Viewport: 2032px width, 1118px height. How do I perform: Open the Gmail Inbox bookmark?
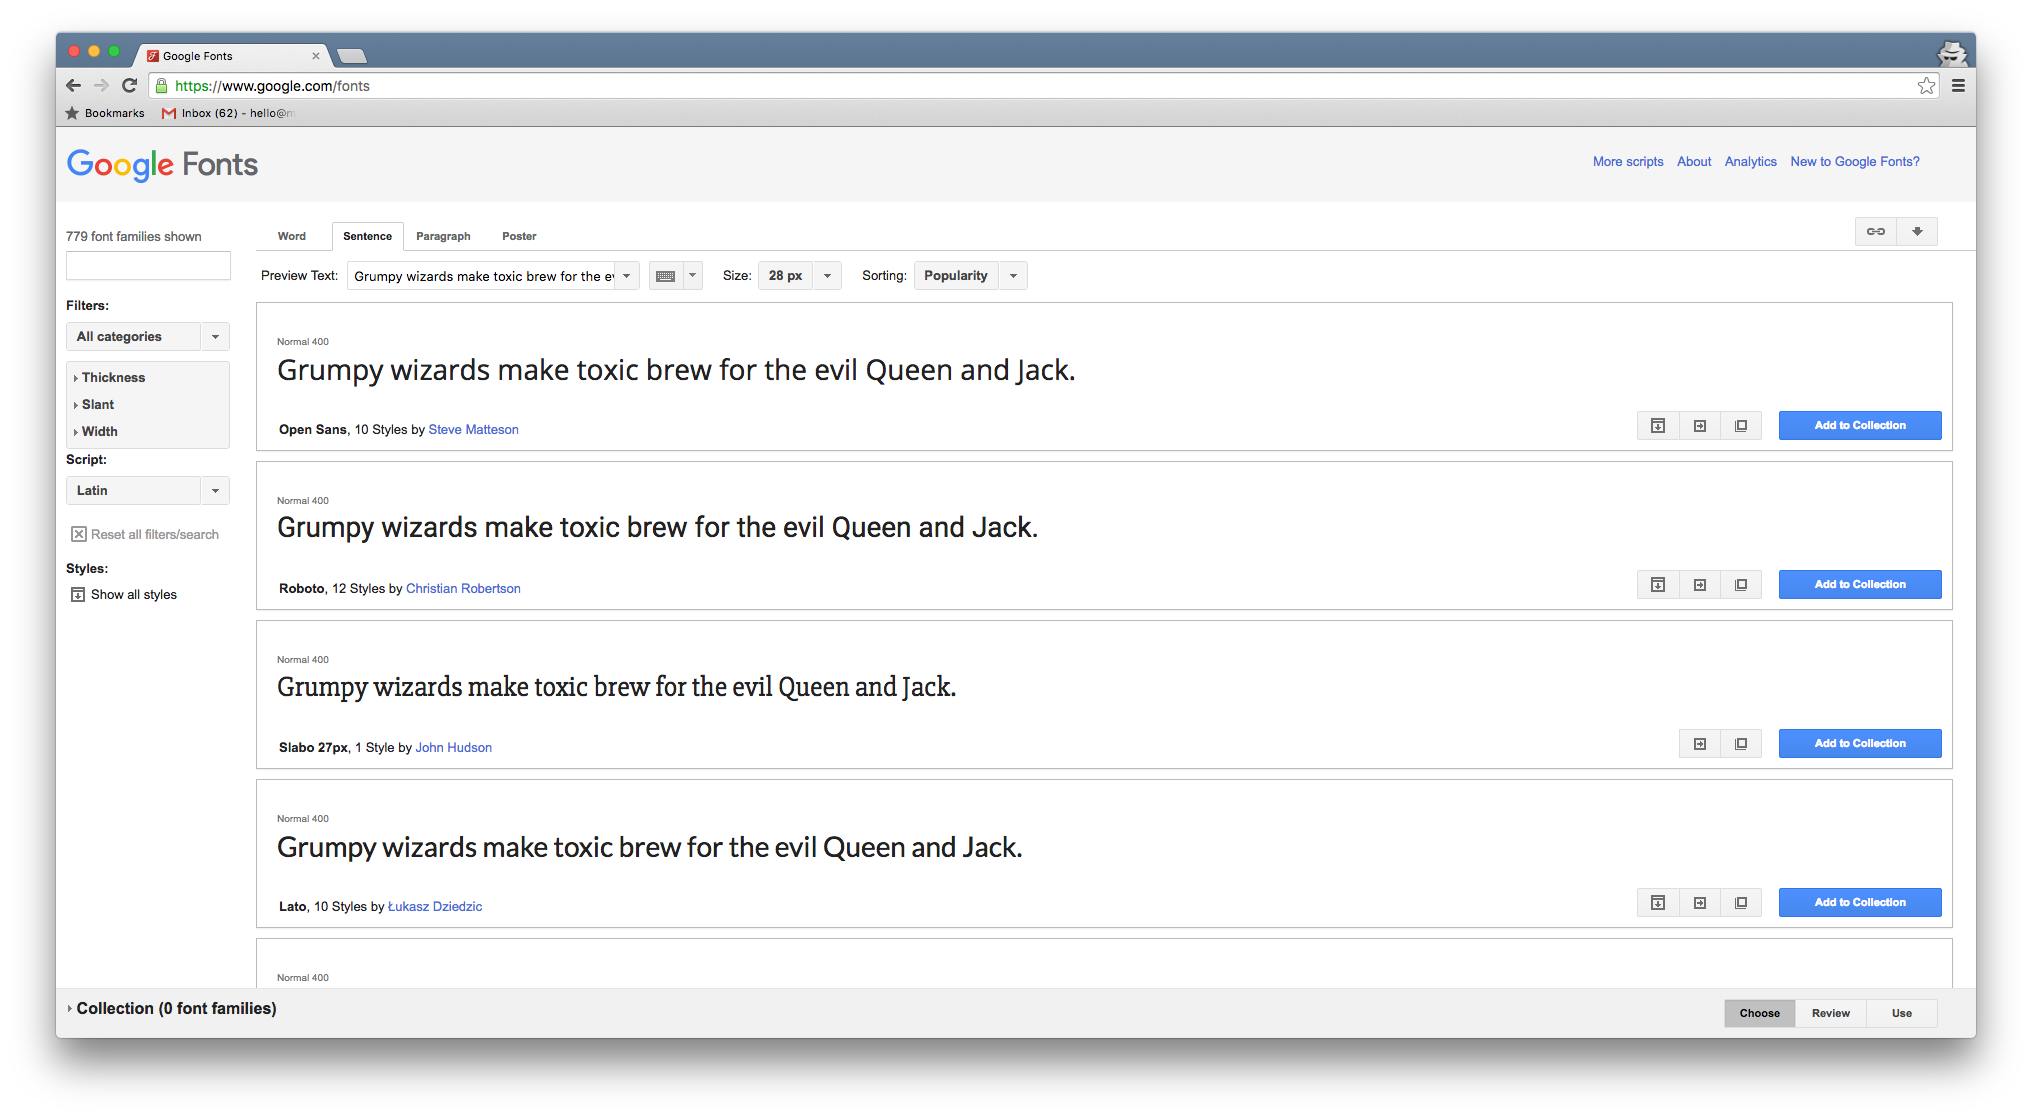click(228, 113)
